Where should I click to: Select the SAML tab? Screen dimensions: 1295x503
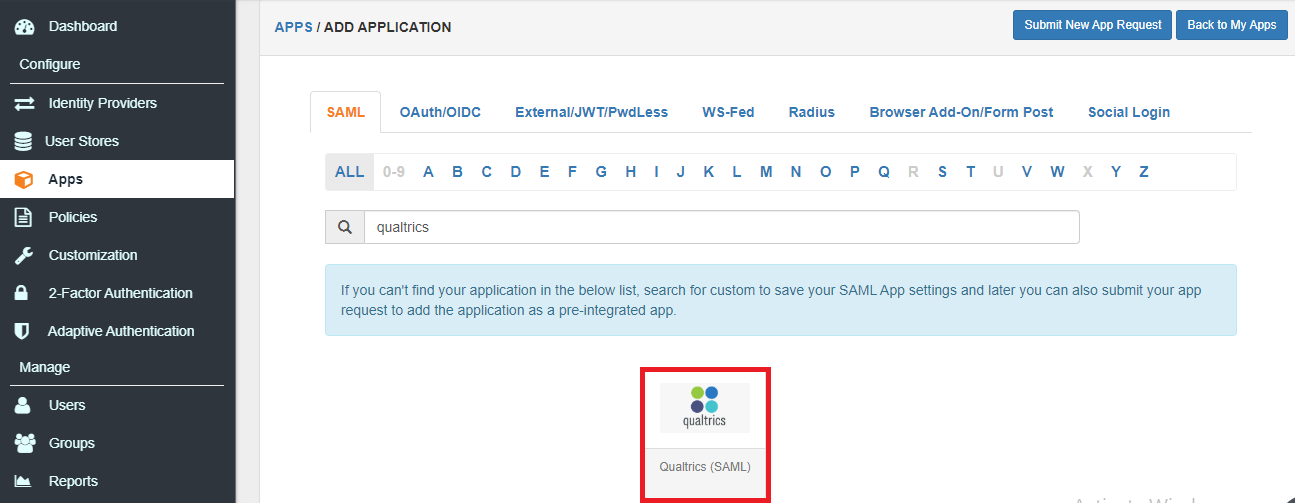coord(346,112)
